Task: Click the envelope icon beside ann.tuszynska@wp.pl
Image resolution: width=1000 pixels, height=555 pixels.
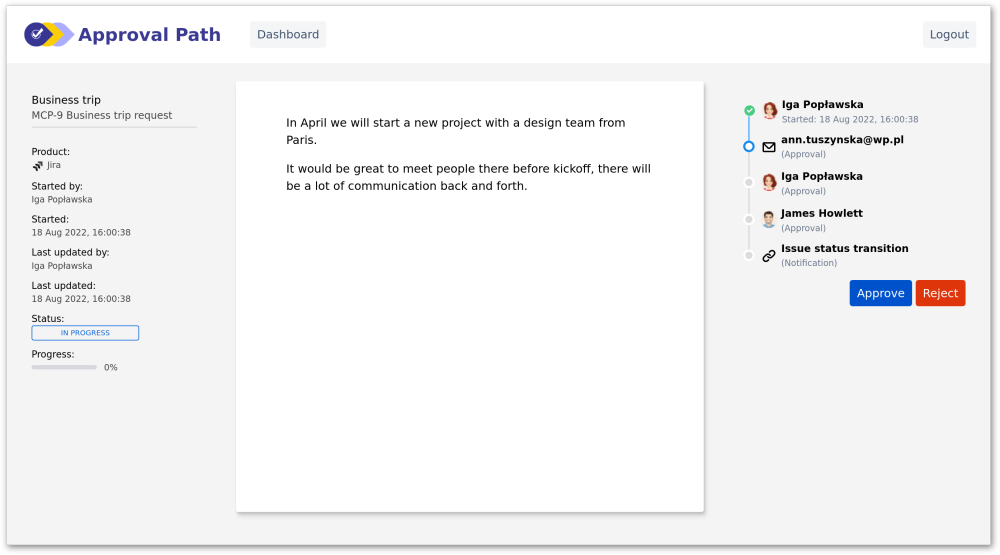Action: (x=769, y=147)
